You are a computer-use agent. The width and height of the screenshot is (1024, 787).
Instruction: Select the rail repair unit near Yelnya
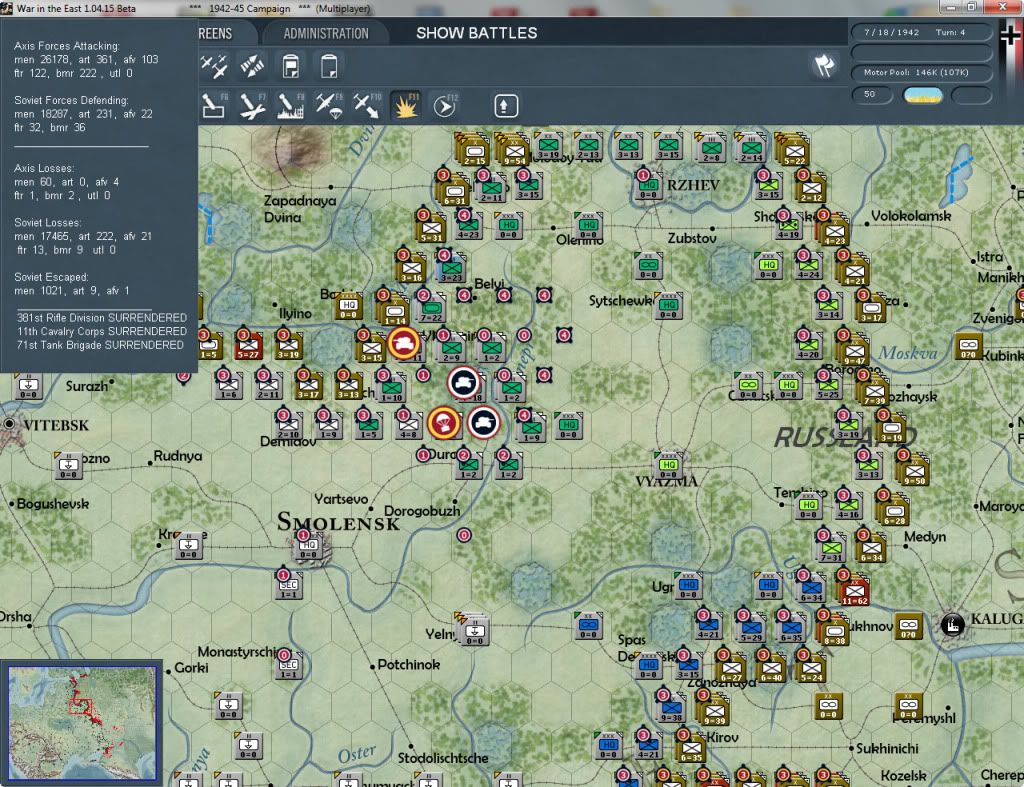(474, 630)
